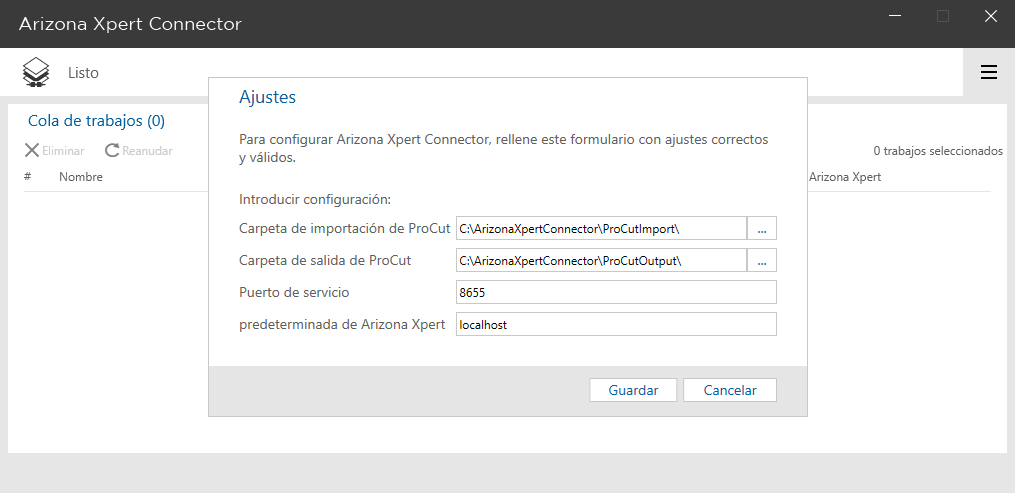Click the predeterminada de Arizona Xpert label

(342, 325)
